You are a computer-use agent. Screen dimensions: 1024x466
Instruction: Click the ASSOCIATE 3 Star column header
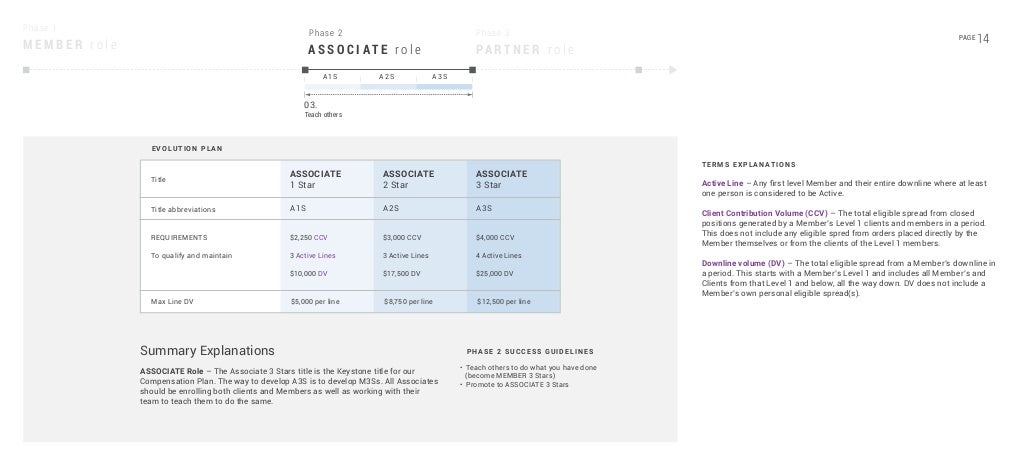(501, 179)
